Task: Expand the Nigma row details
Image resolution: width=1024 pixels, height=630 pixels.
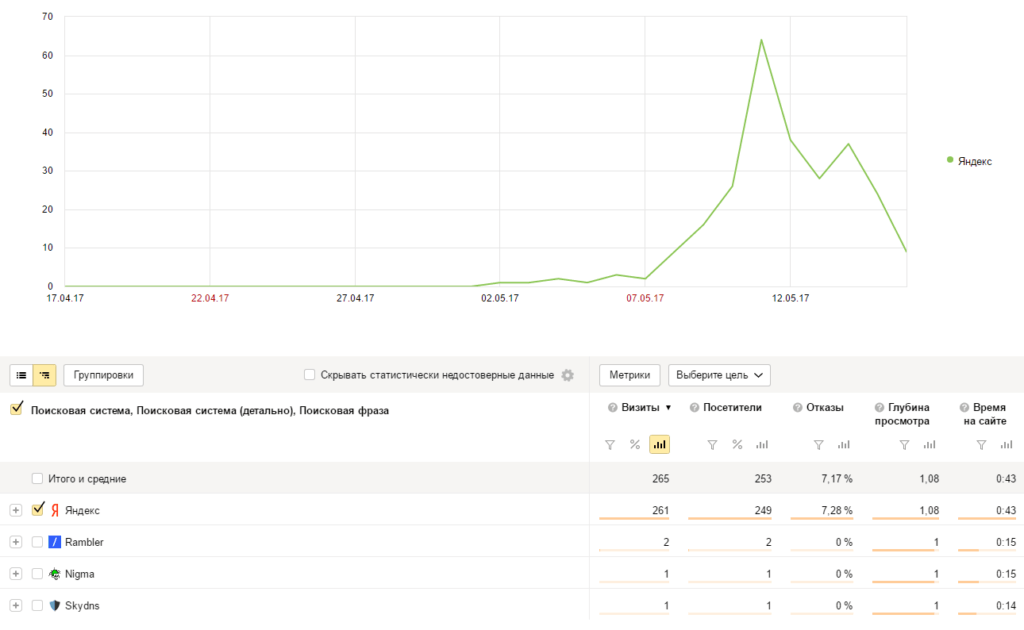Action: 15,574
